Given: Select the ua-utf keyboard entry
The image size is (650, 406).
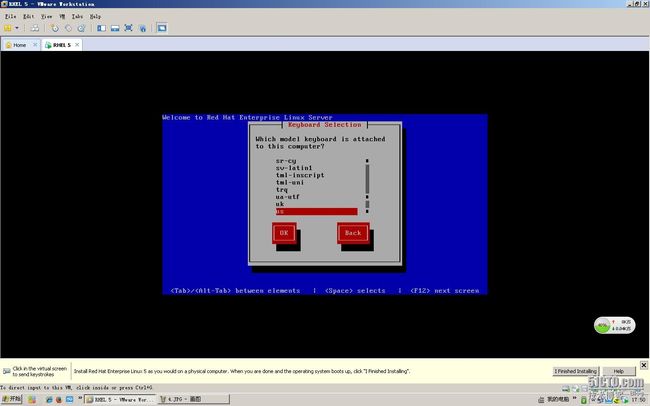Looking at the screenshot, I should click(x=288, y=197).
